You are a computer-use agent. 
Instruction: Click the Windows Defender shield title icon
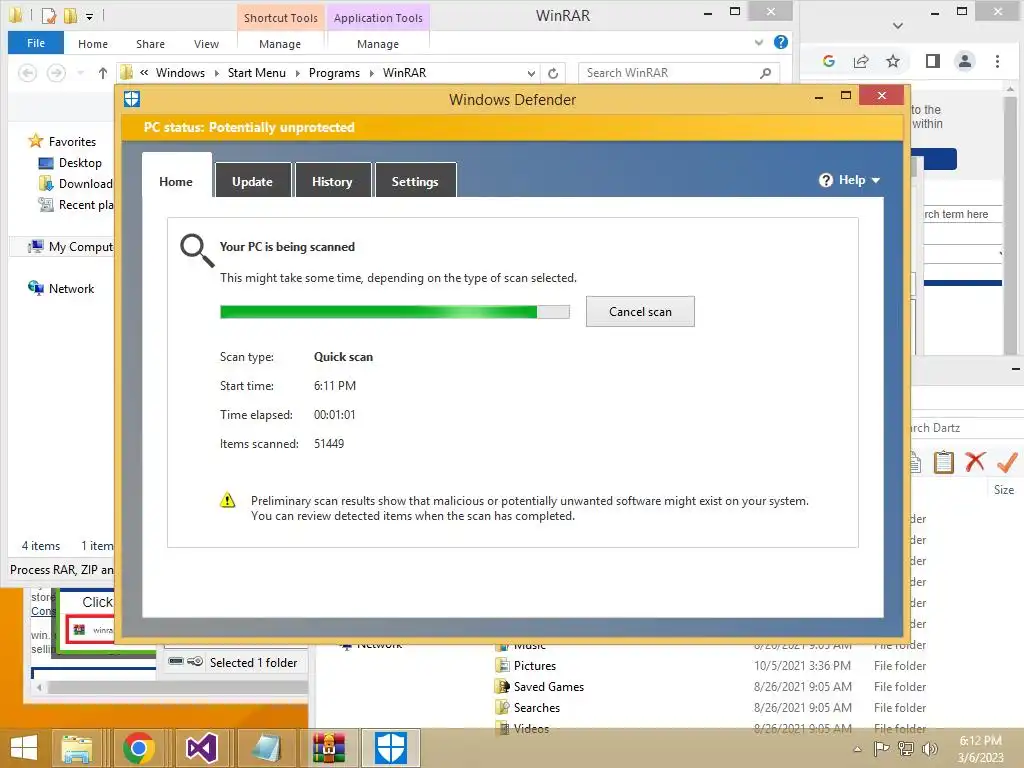coord(132,99)
